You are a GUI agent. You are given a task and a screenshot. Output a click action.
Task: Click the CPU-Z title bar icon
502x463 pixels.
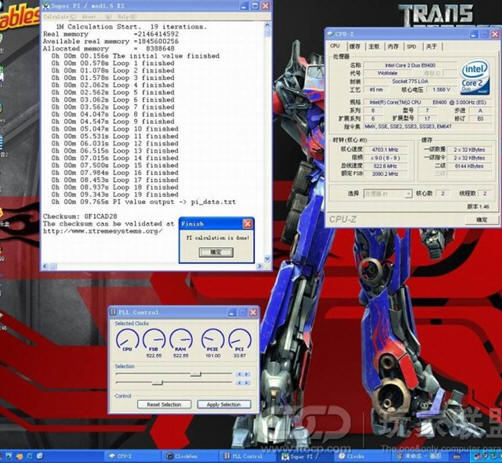click(x=330, y=34)
